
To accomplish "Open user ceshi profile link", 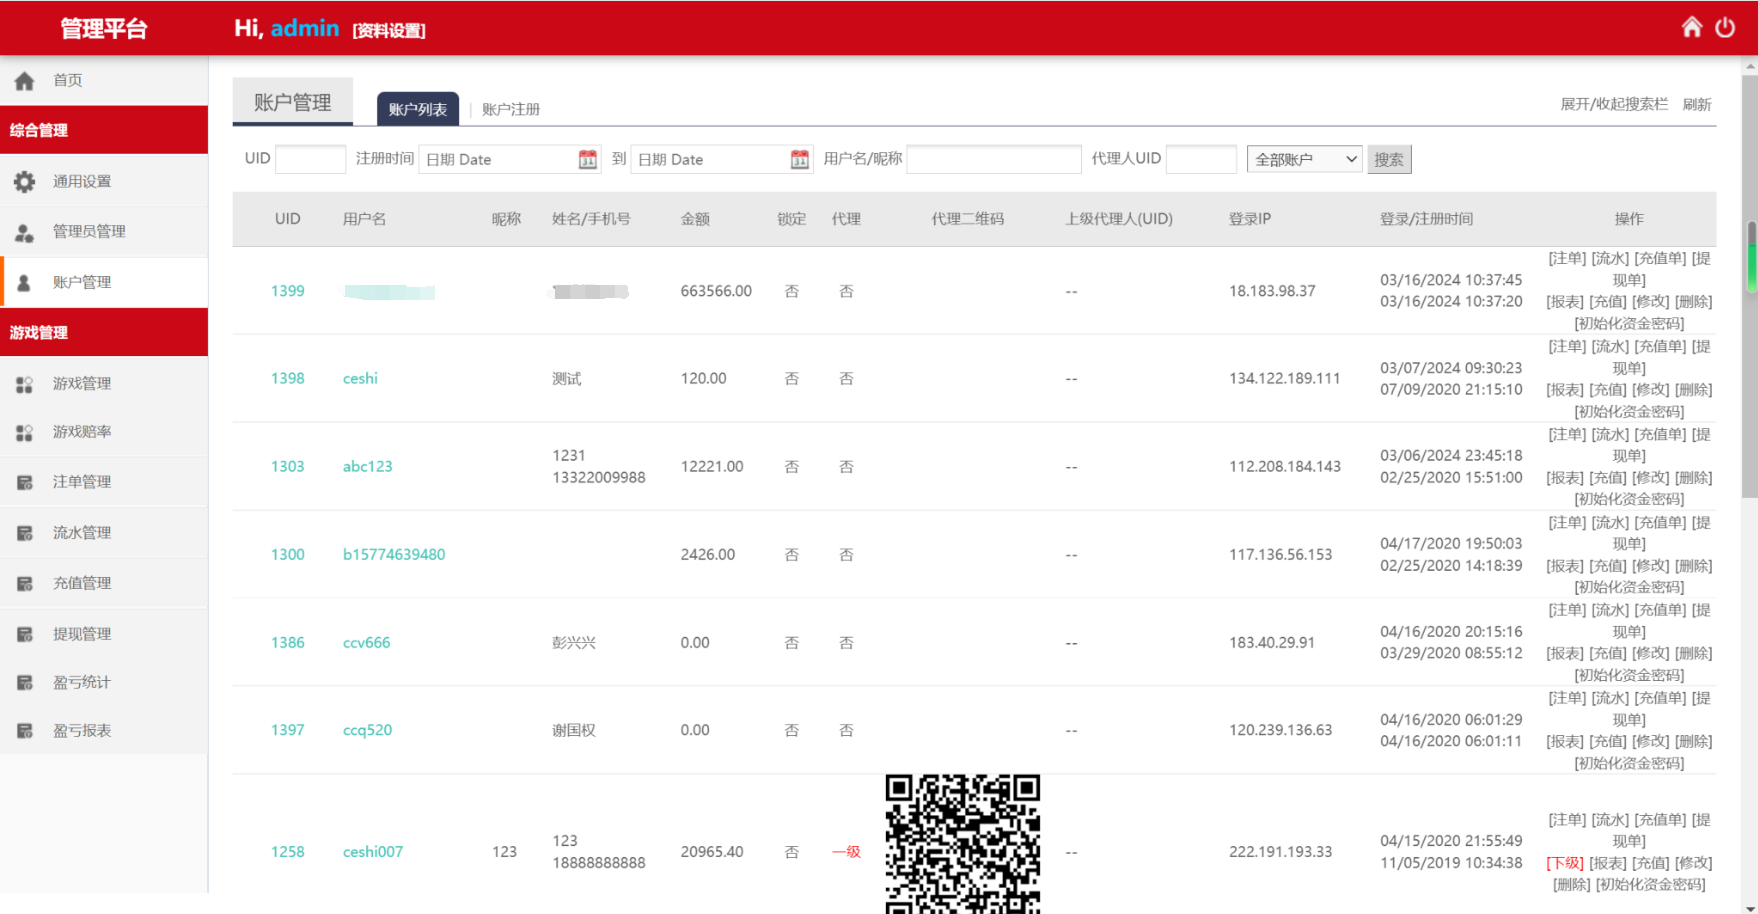I will pyautogui.click(x=360, y=379).
